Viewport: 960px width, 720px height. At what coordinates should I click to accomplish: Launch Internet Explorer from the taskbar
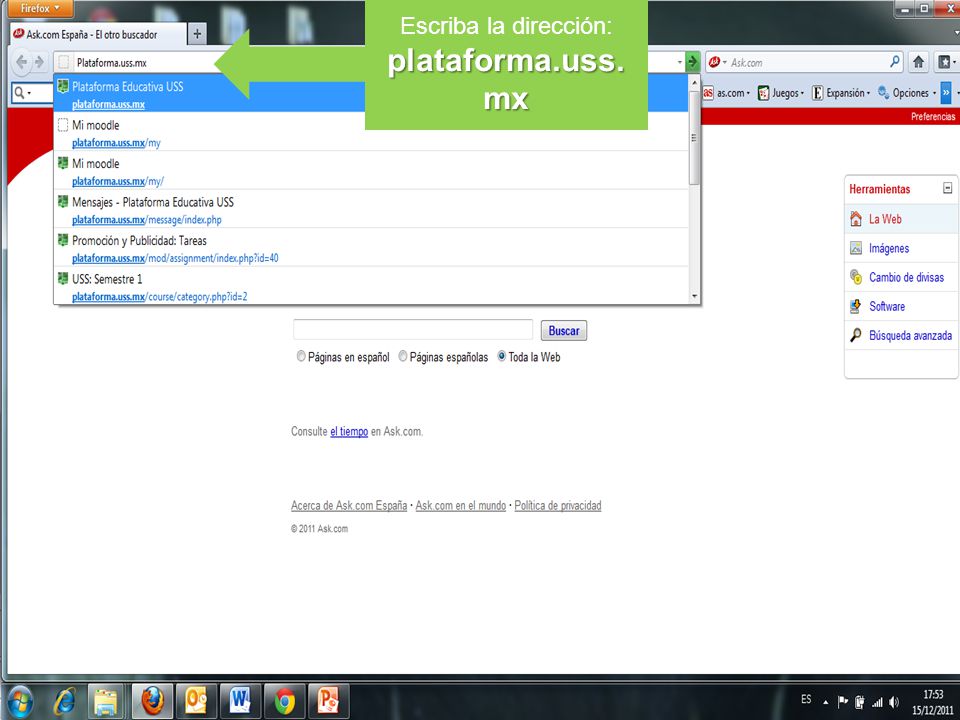pos(64,702)
